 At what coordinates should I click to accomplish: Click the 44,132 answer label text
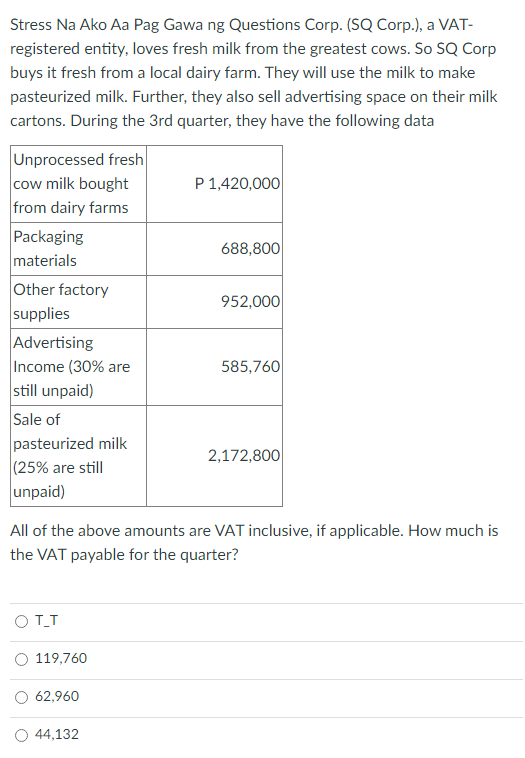pyautogui.click(x=57, y=734)
